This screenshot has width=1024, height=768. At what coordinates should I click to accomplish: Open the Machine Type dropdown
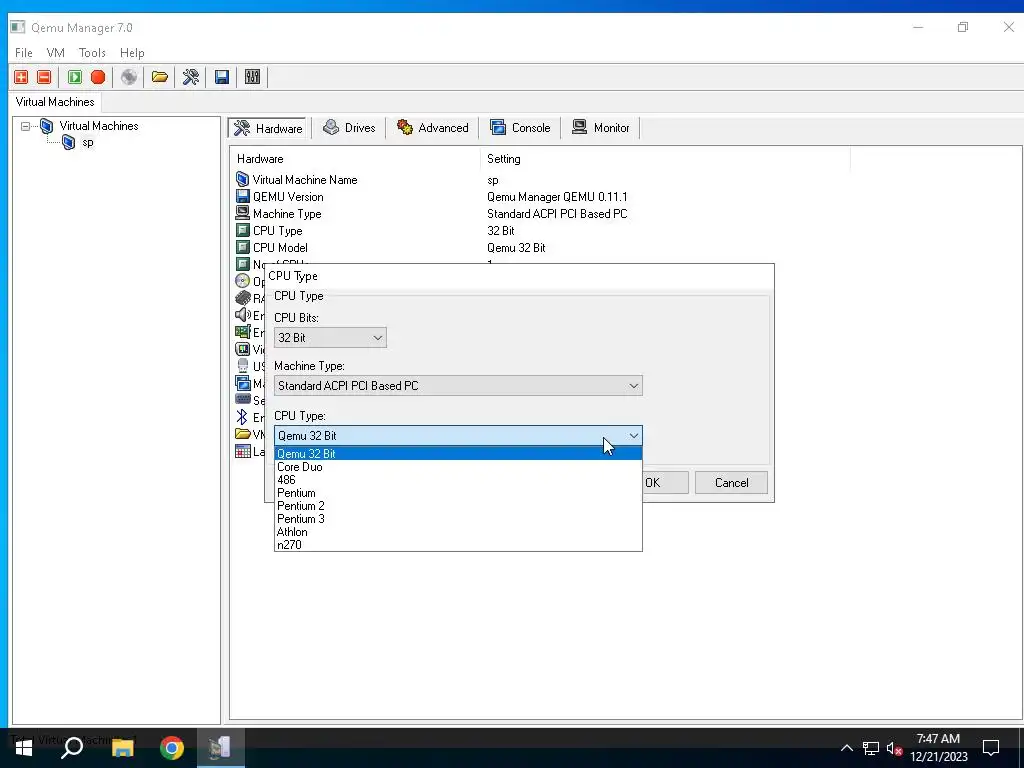pos(458,386)
